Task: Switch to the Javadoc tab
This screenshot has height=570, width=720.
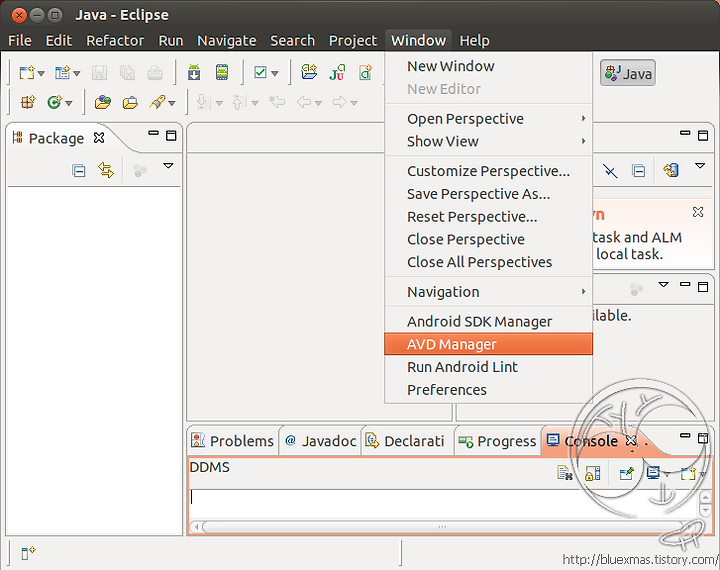Action: coord(320,441)
